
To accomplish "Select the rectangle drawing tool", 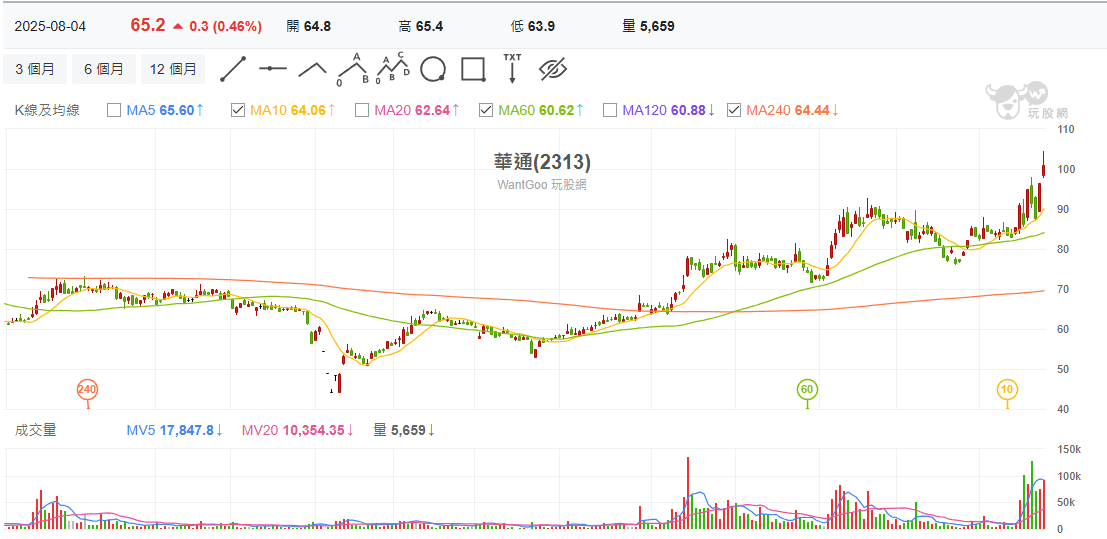I will (x=472, y=69).
